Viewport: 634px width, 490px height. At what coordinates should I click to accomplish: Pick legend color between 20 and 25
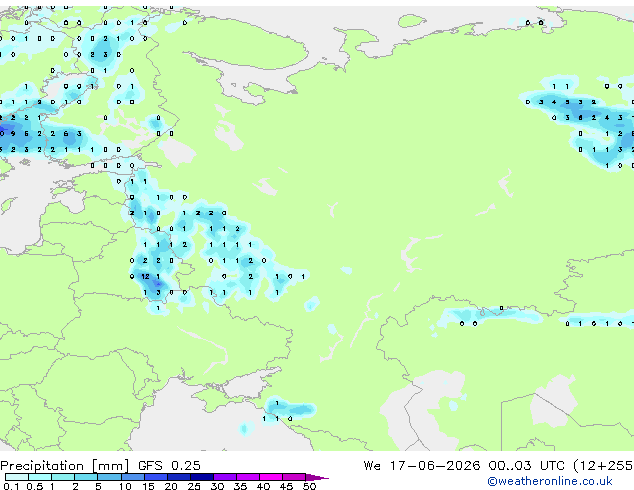click(x=179, y=477)
